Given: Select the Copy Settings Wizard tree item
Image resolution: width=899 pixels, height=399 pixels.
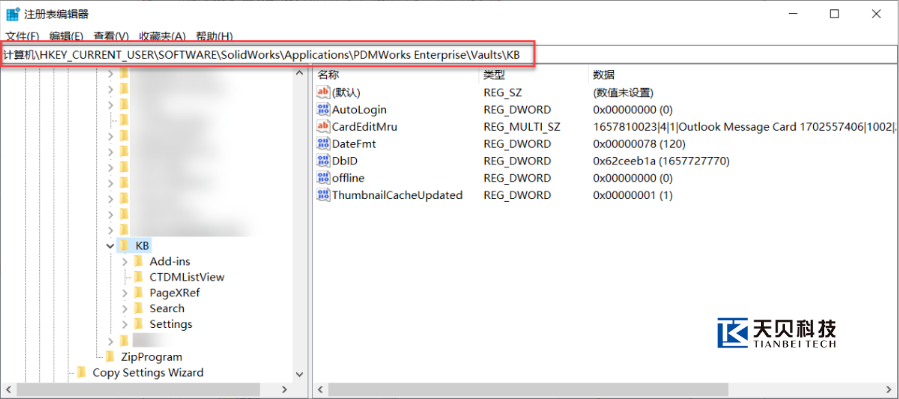Looking at the screenshot, I should pyautogui.click(x=148, y=373).
